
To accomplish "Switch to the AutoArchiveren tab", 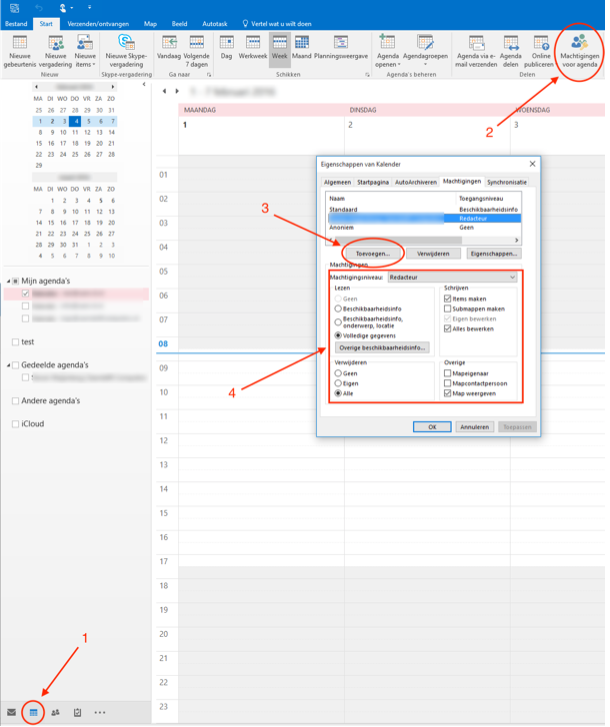I will pos(415,182).
